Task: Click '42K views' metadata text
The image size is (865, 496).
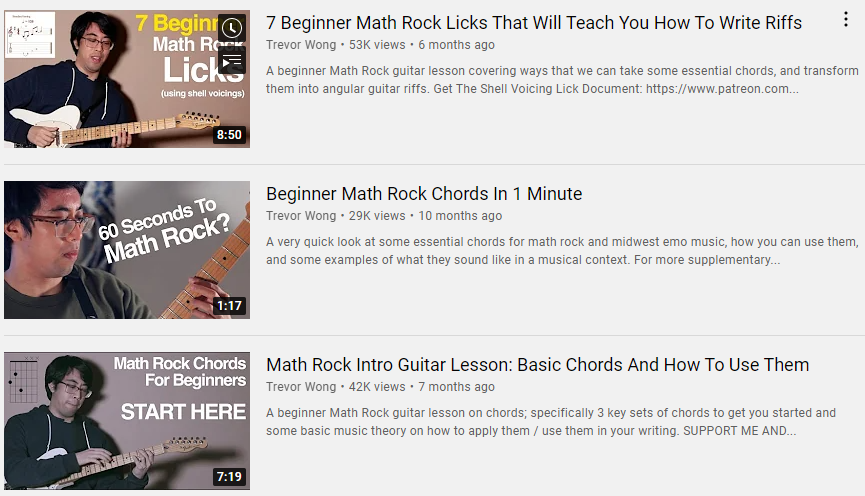Action: click(x=377, y=387)
